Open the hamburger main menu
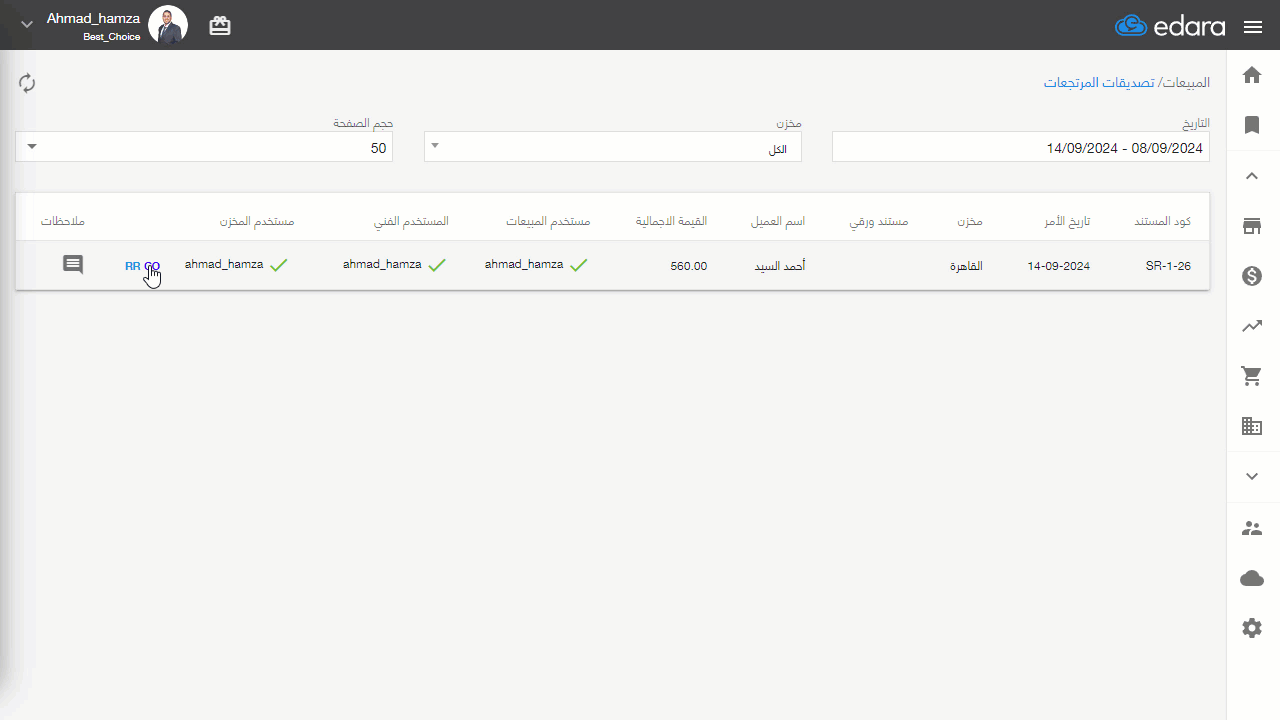 click(1253, 27)
